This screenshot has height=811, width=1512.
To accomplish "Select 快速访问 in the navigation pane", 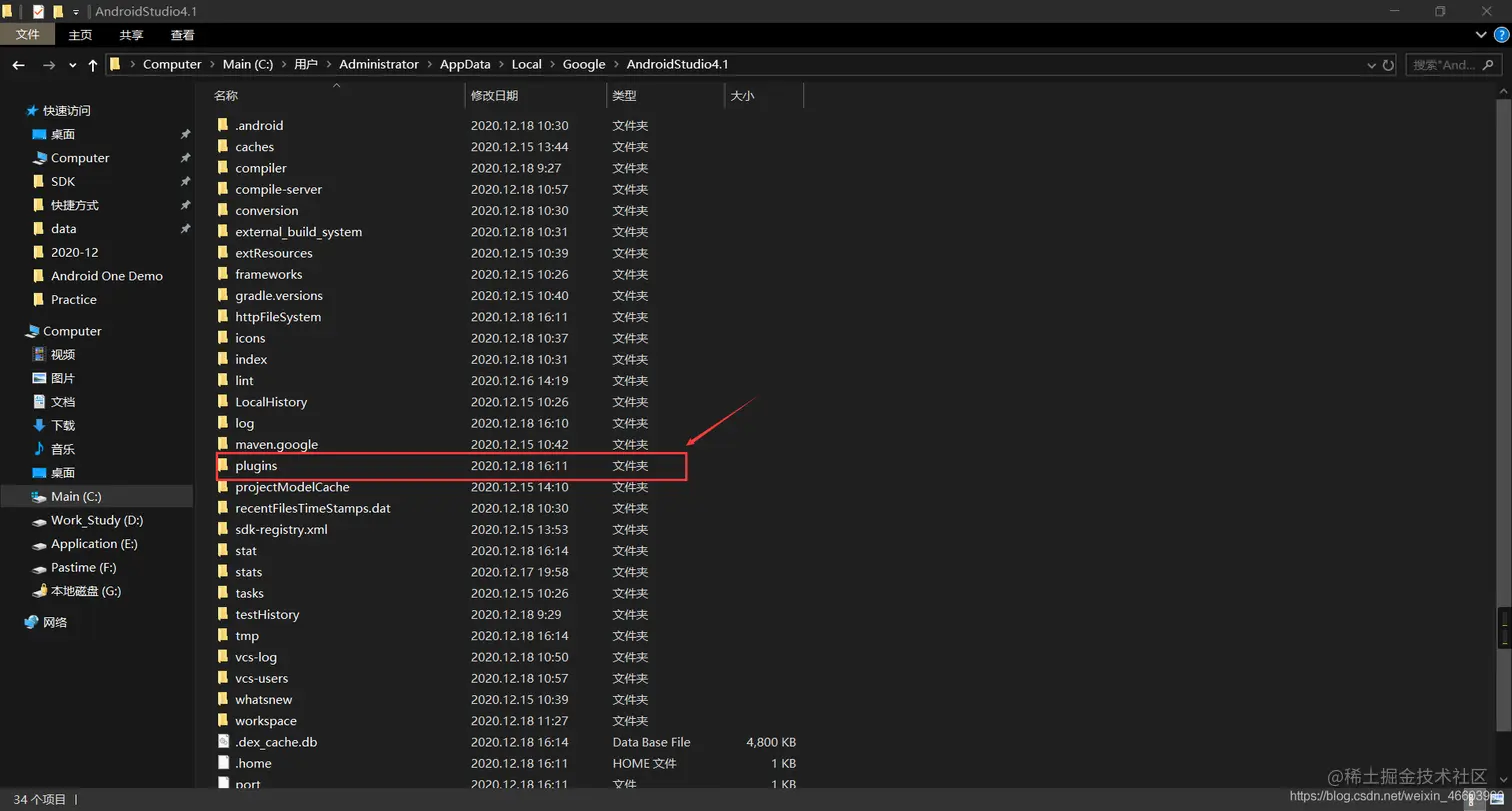I will (x=66, y=111).
